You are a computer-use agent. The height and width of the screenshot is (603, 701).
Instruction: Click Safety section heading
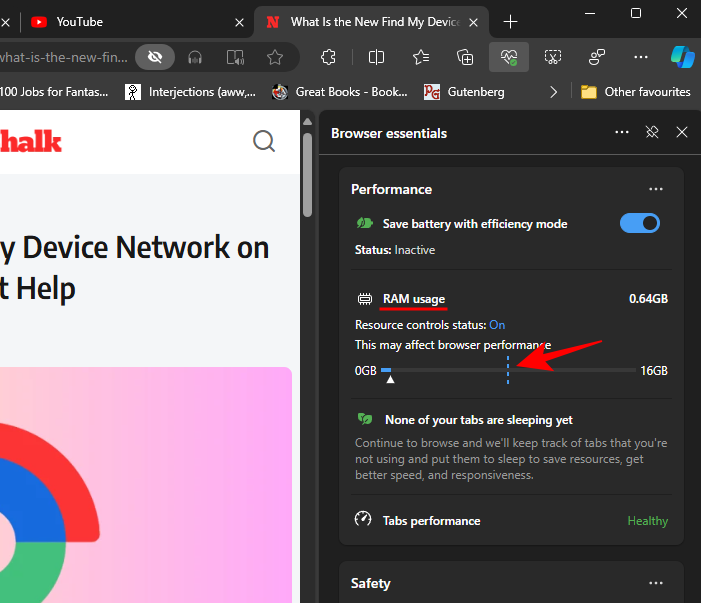click(371, 583)
